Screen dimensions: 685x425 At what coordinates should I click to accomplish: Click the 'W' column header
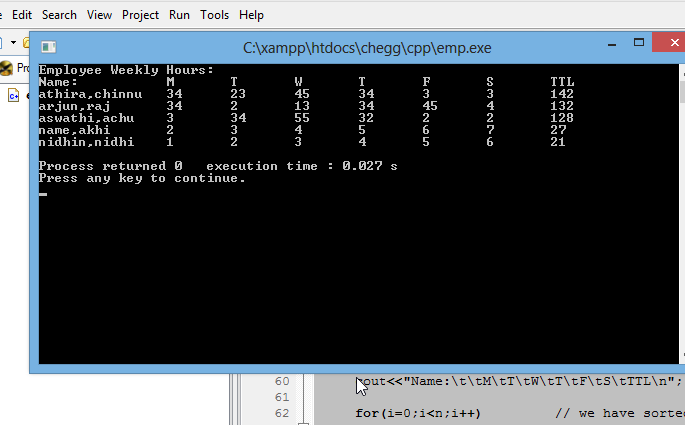tap(298, 82)
